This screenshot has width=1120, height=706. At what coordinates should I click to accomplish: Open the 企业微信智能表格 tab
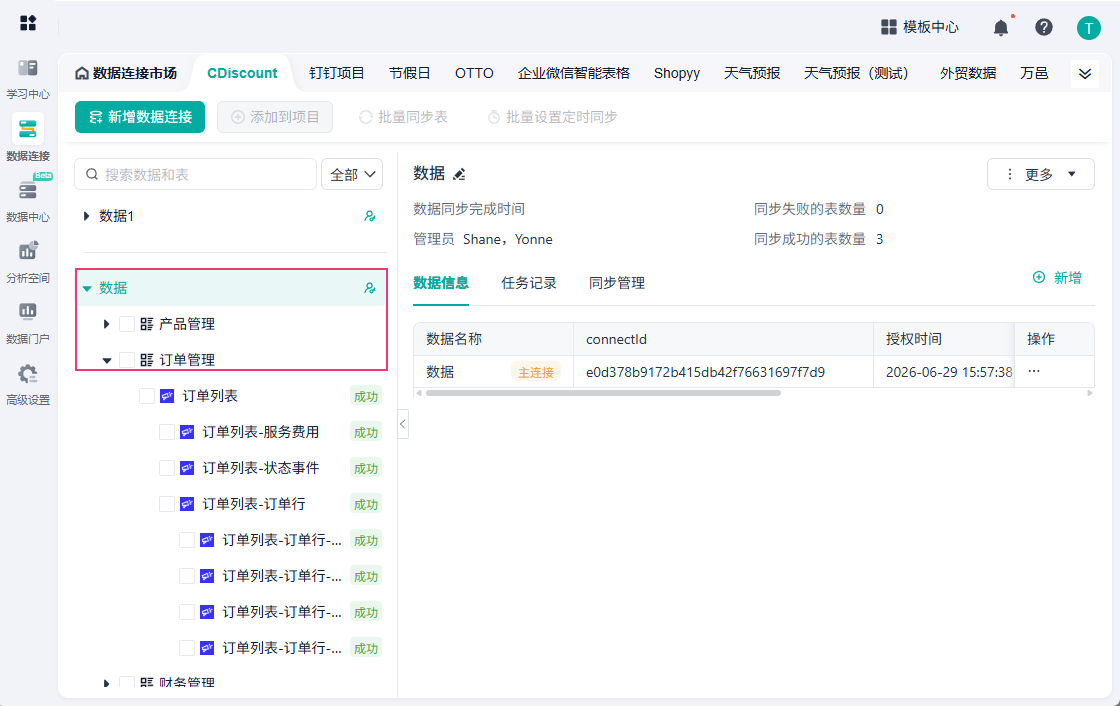(574, 73)
